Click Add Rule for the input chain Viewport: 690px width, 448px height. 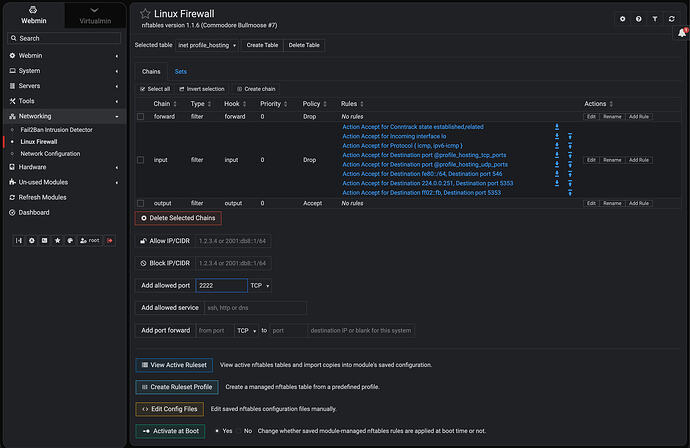(x=639, y=160)
